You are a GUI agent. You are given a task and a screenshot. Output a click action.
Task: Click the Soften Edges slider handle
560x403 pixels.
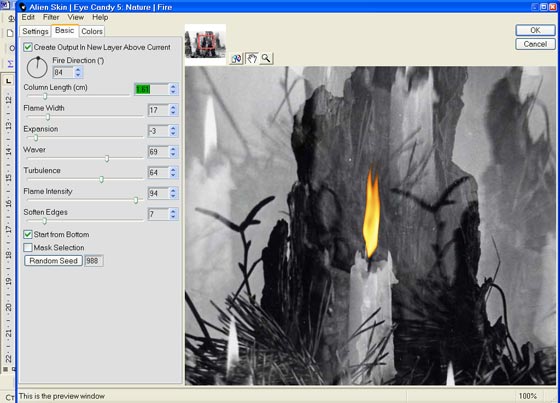[x=45, y=221]
